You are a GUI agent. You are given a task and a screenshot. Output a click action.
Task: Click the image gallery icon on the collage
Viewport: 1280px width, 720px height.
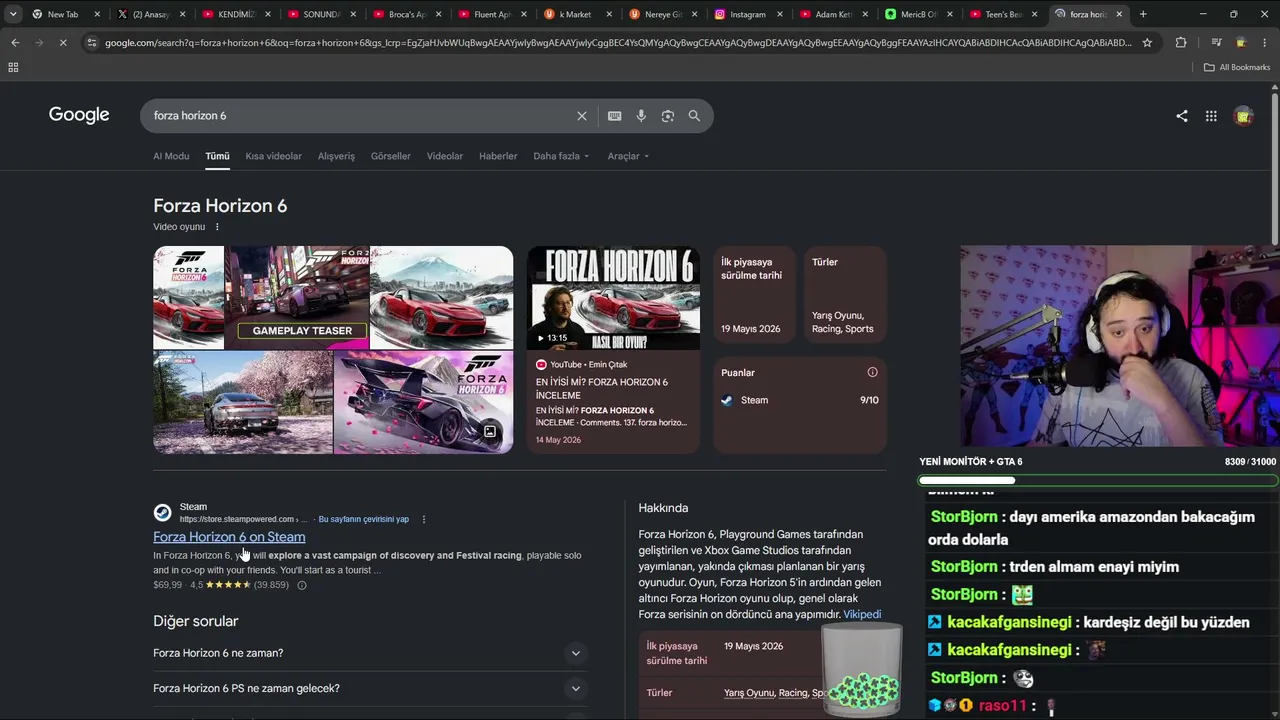pos(490,432)
